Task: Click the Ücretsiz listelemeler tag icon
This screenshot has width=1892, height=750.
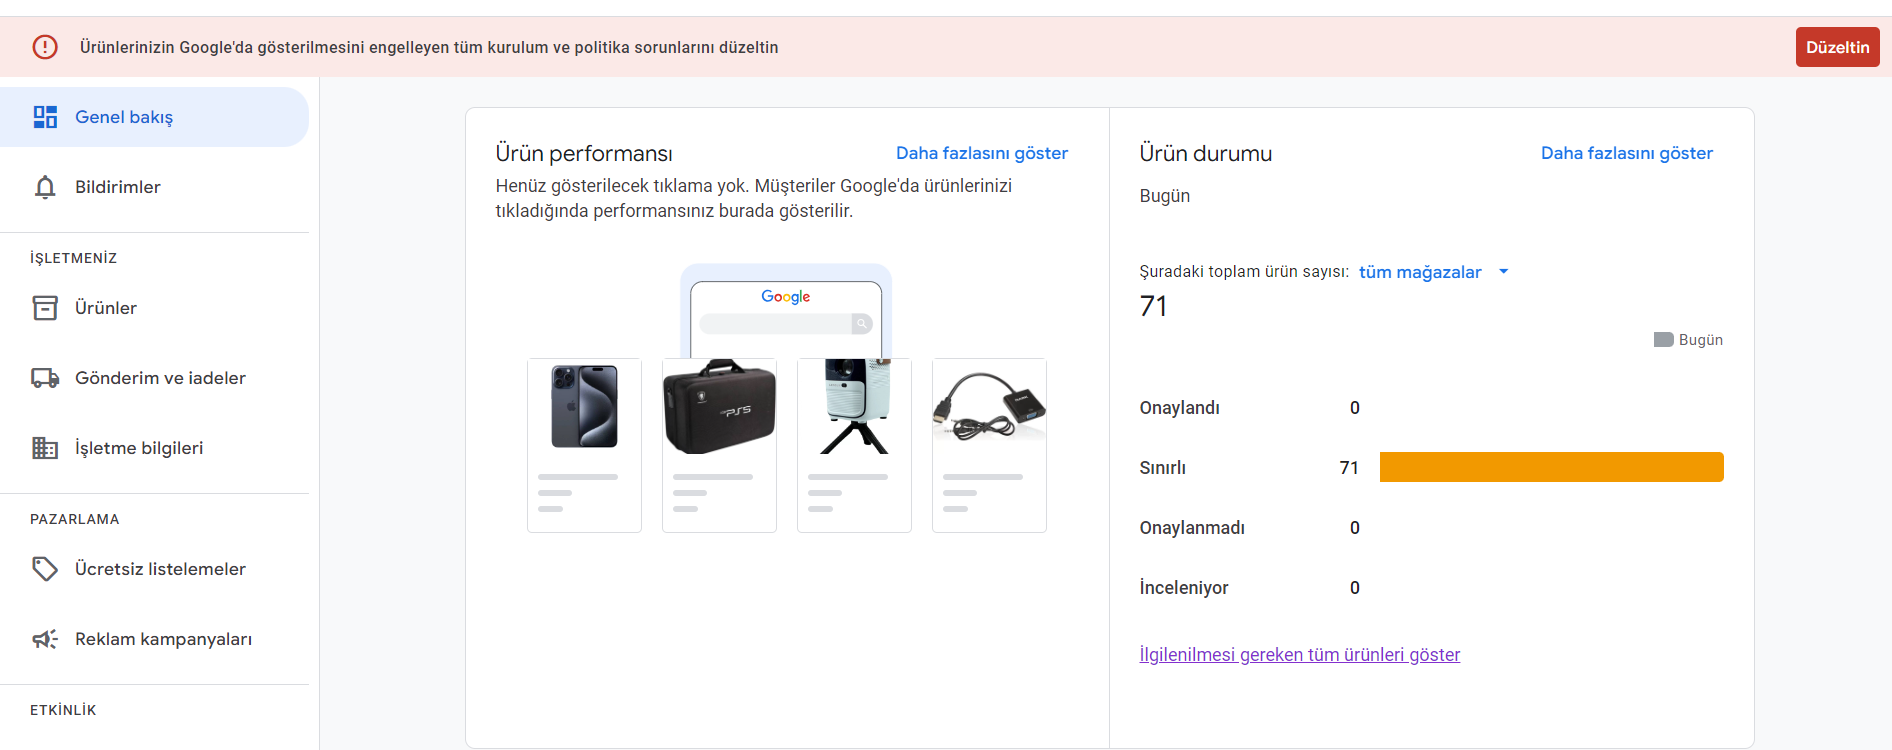Action: coord(45,569)
